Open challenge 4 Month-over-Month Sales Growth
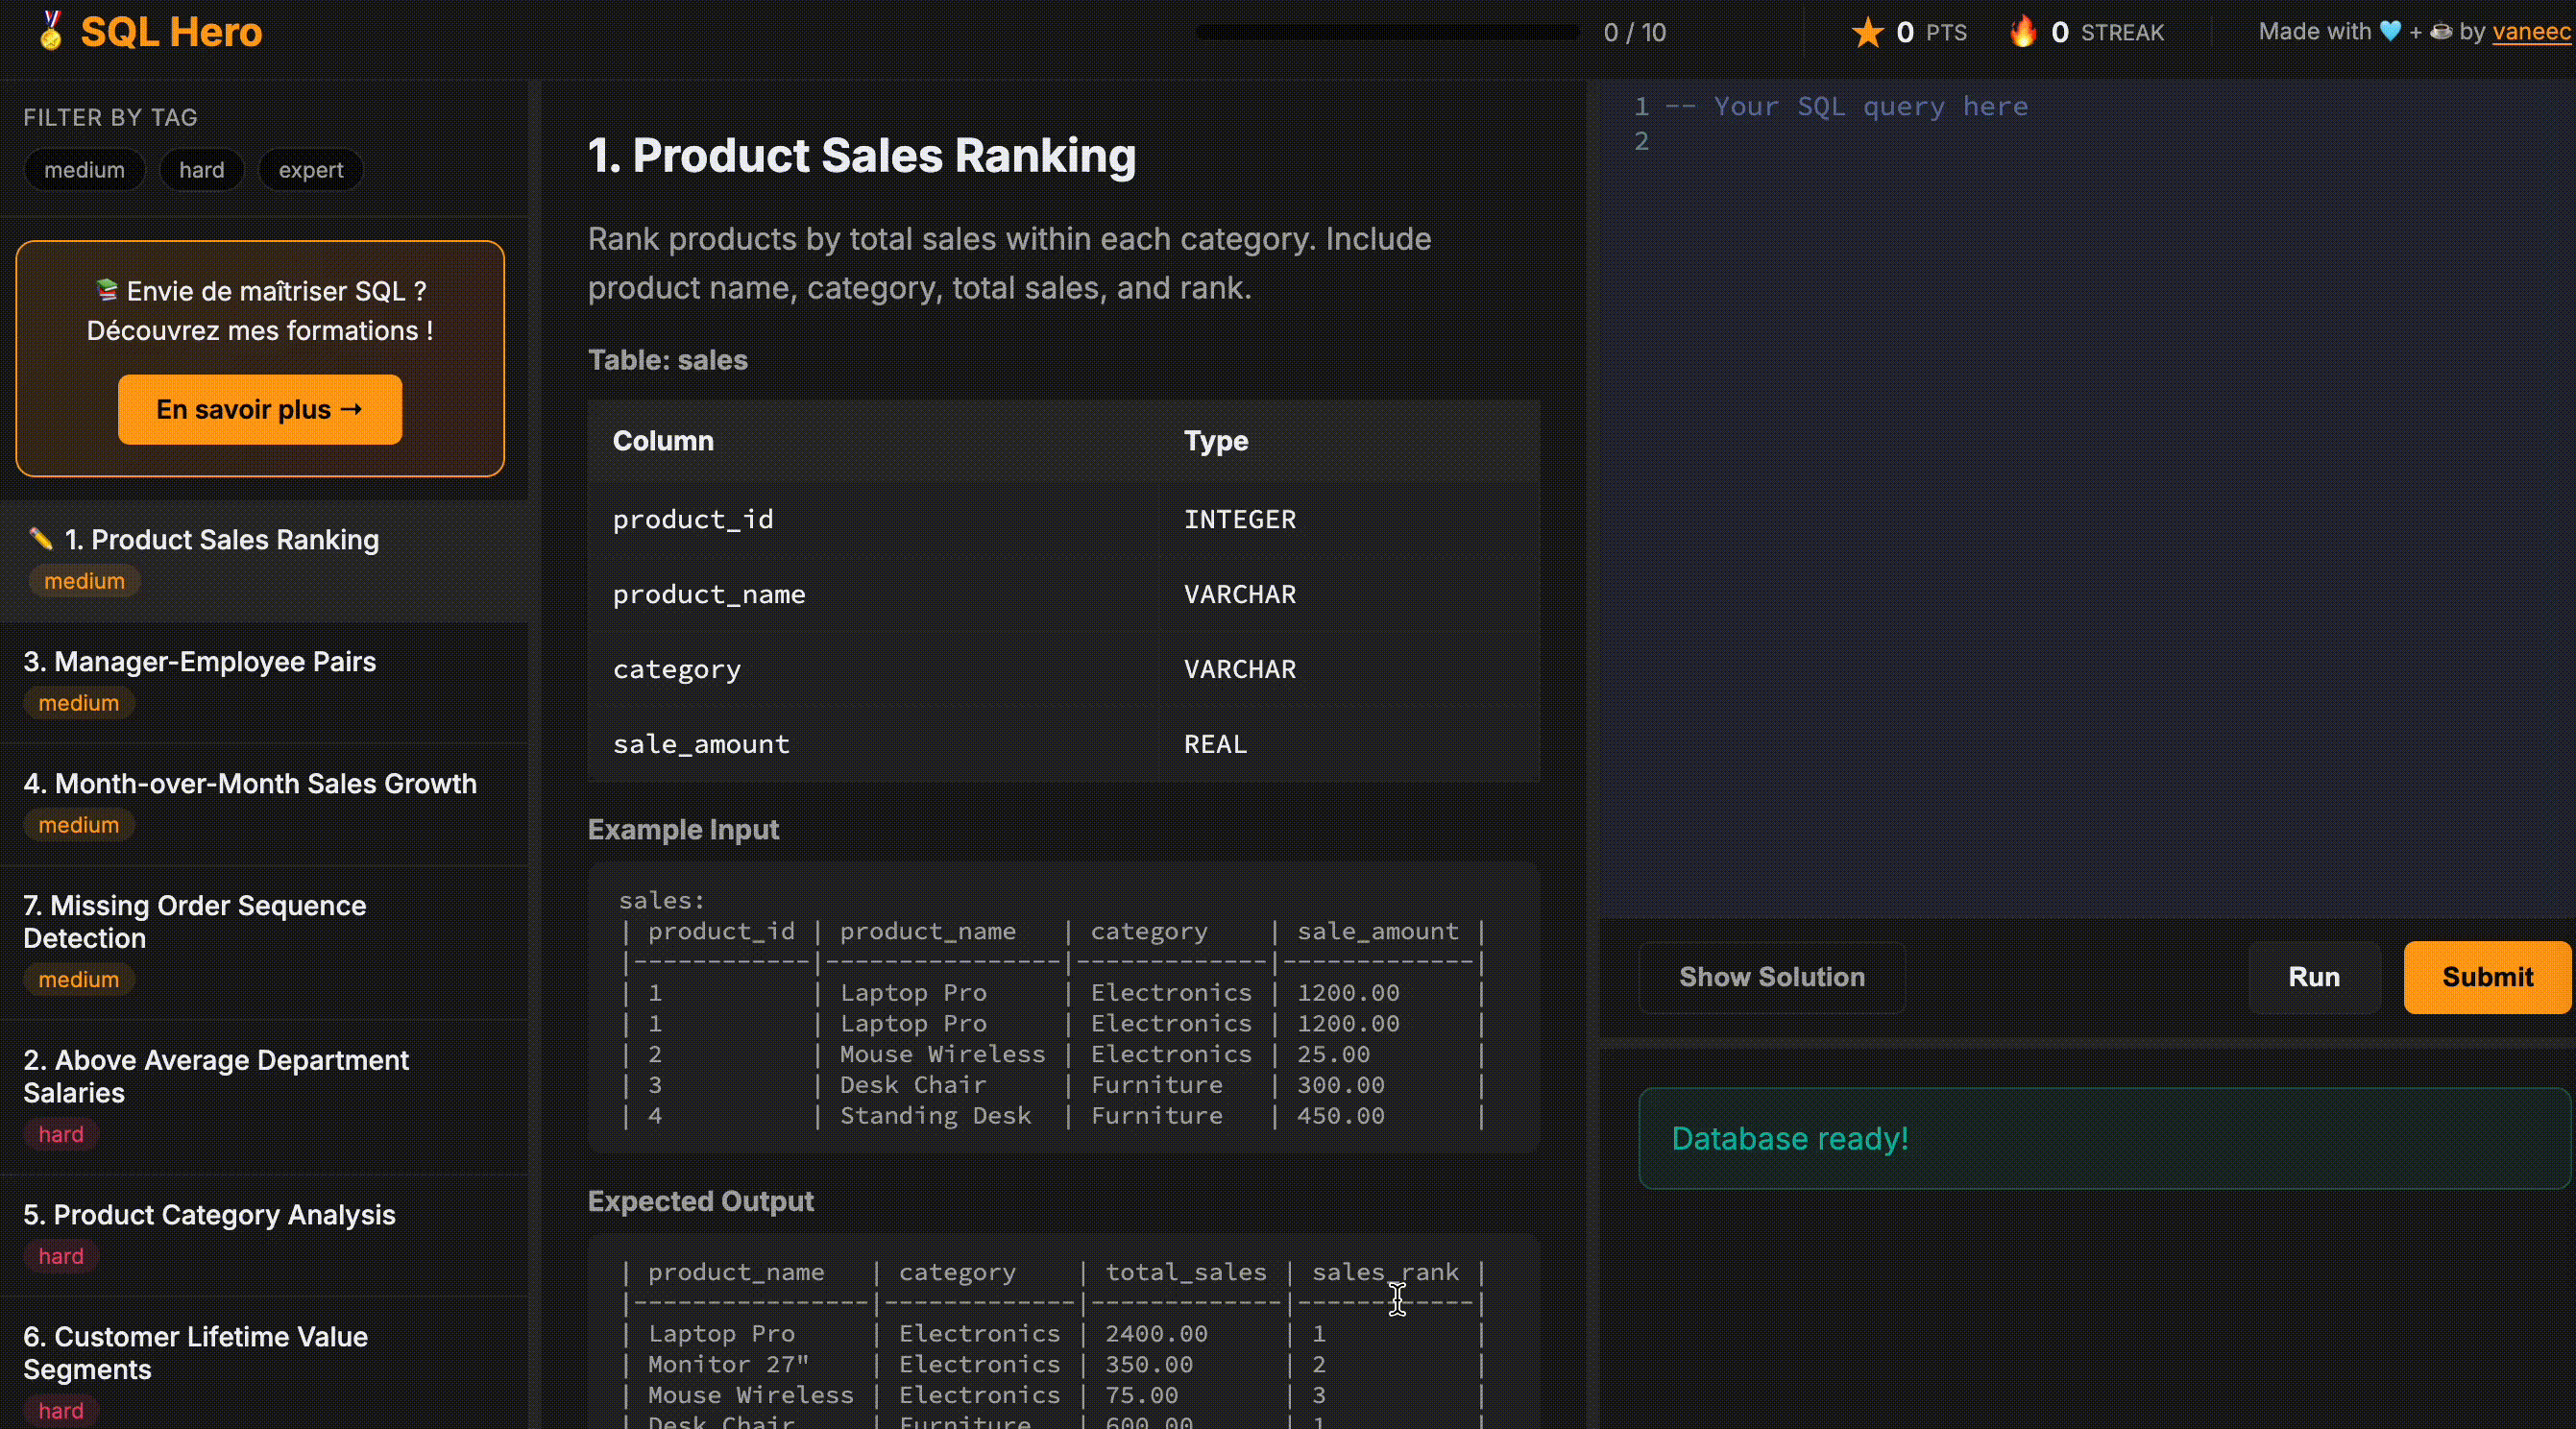The width and height of the screenshot is (2576, 1429). pyautogui.click(x=249, y=784)
